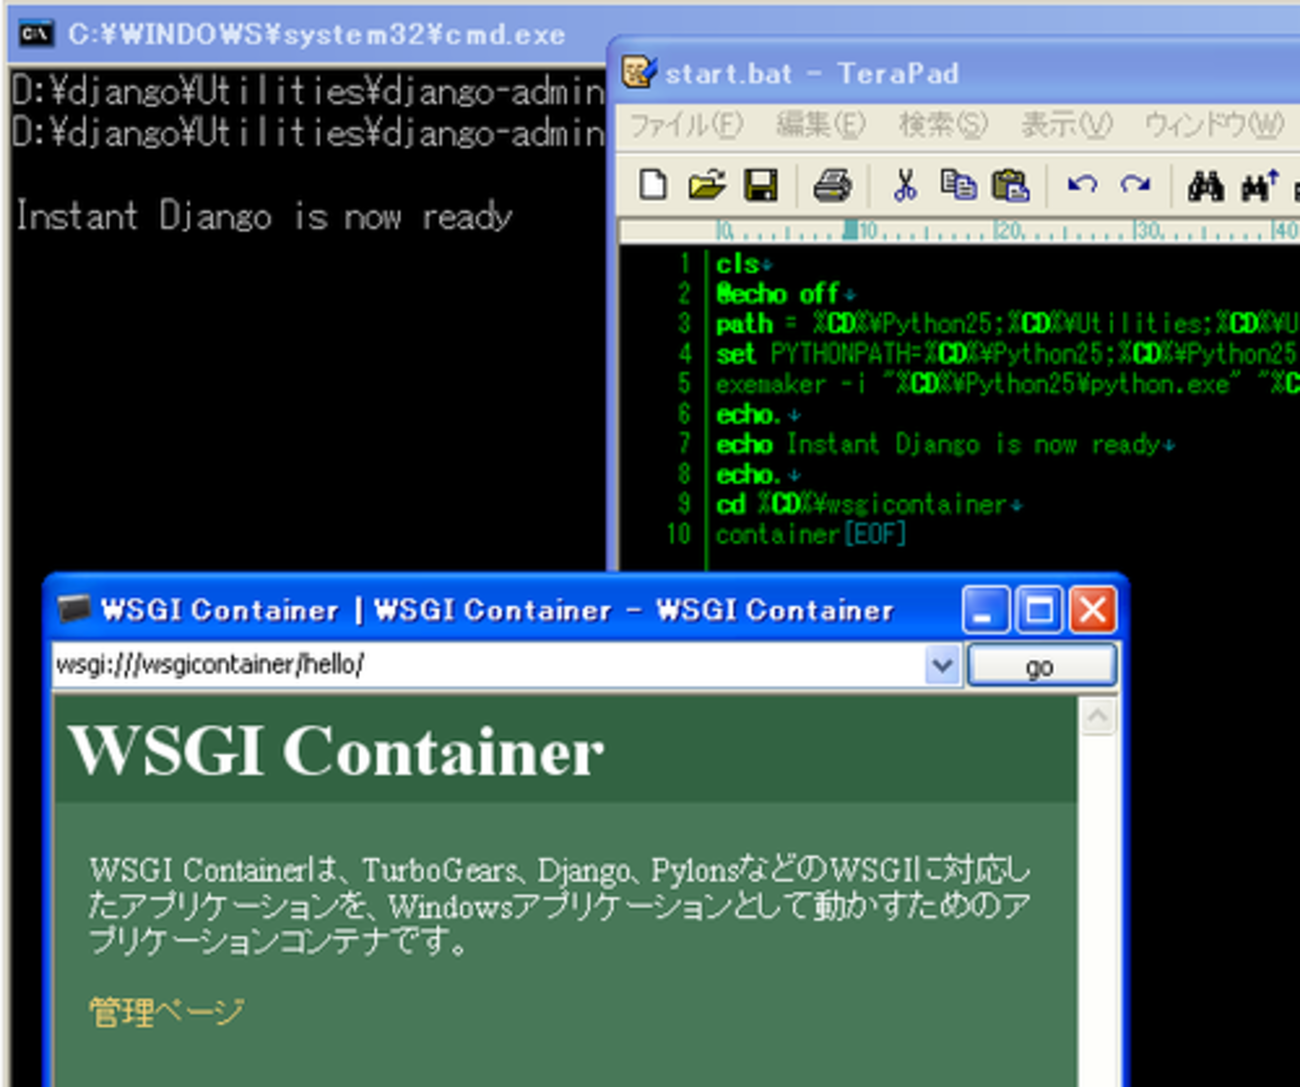Click the wsgi:///wsgicontainer/hello/ address field
The width and height of the screenshot is (1300, 1087).
490,664
